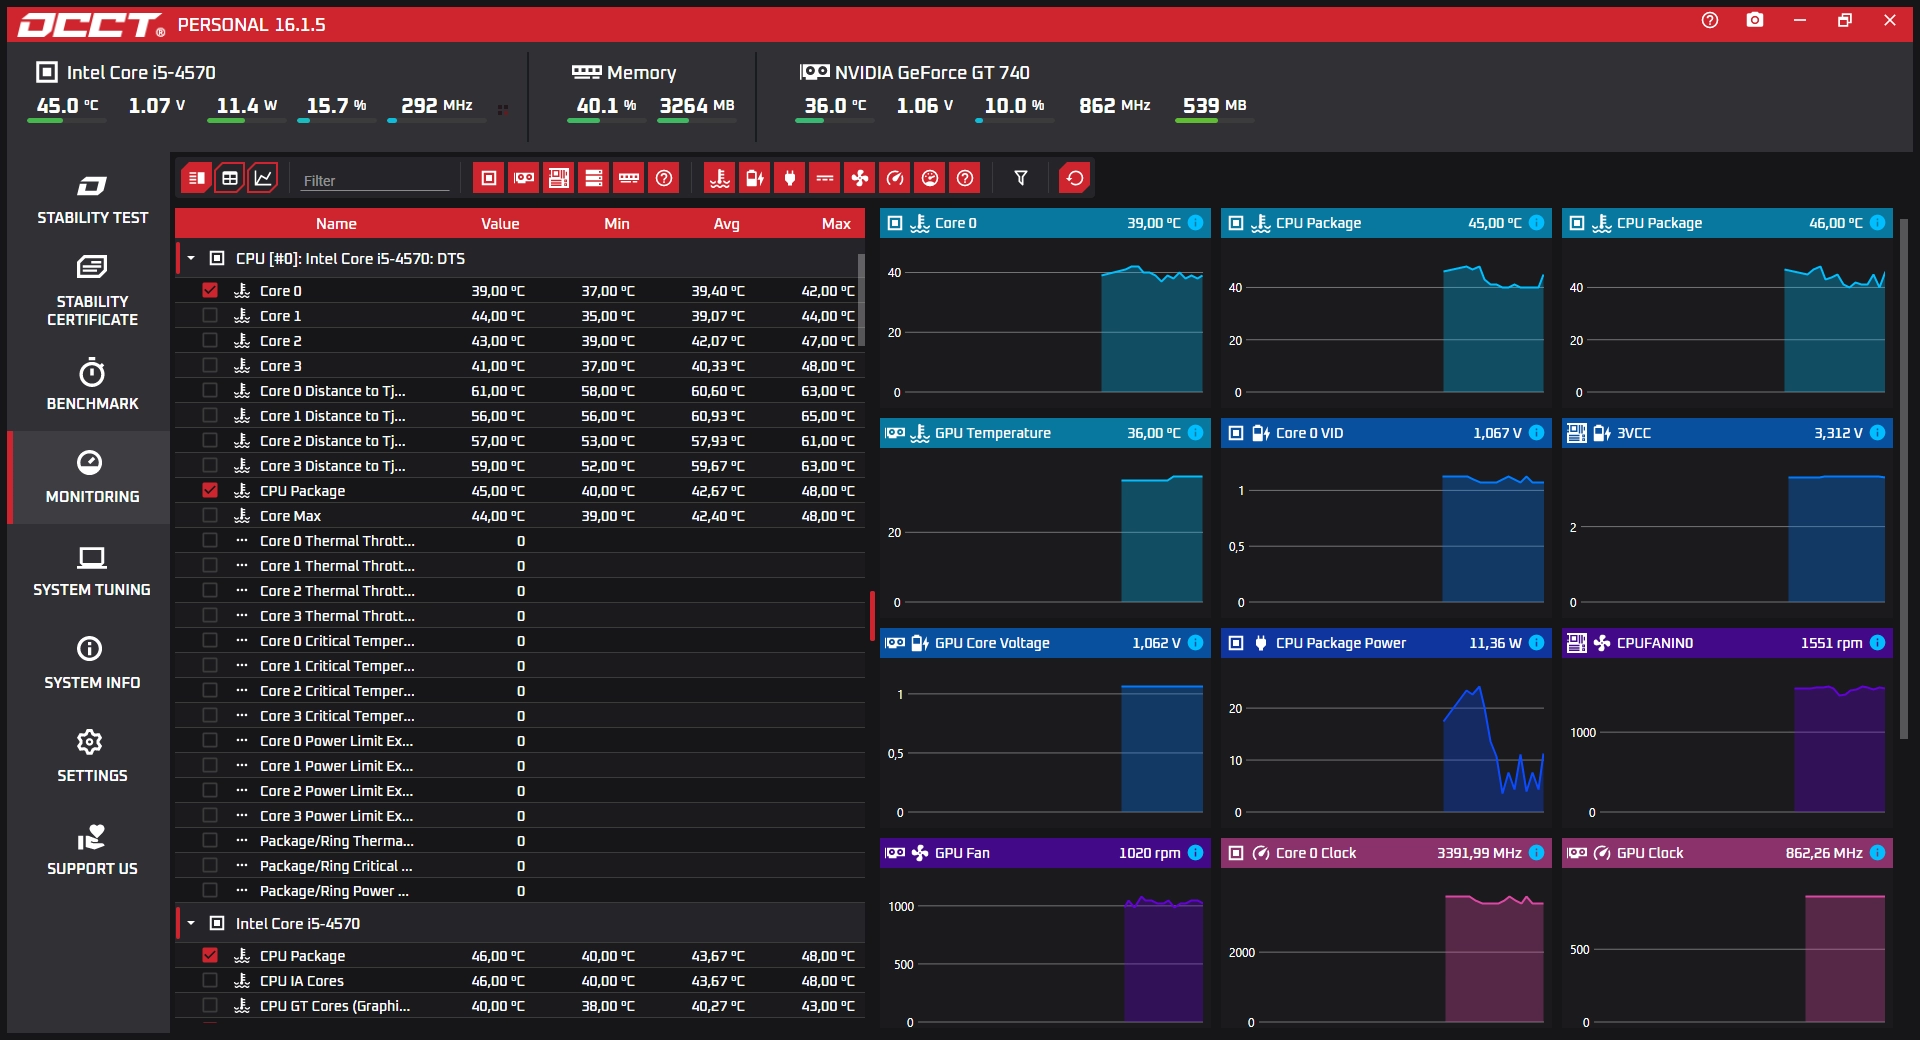Image resolution: width=1920 pixels, height=1040 pixels.
Task: Toggle the memory sensors filter icon
Action: pos(629,178)
